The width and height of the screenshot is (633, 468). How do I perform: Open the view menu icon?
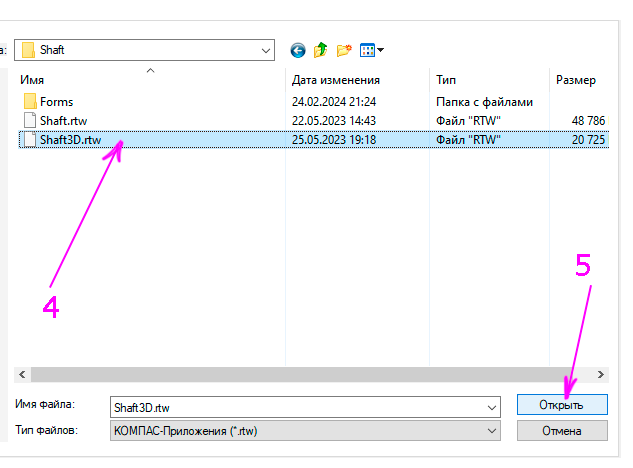[x=372, y=50]
